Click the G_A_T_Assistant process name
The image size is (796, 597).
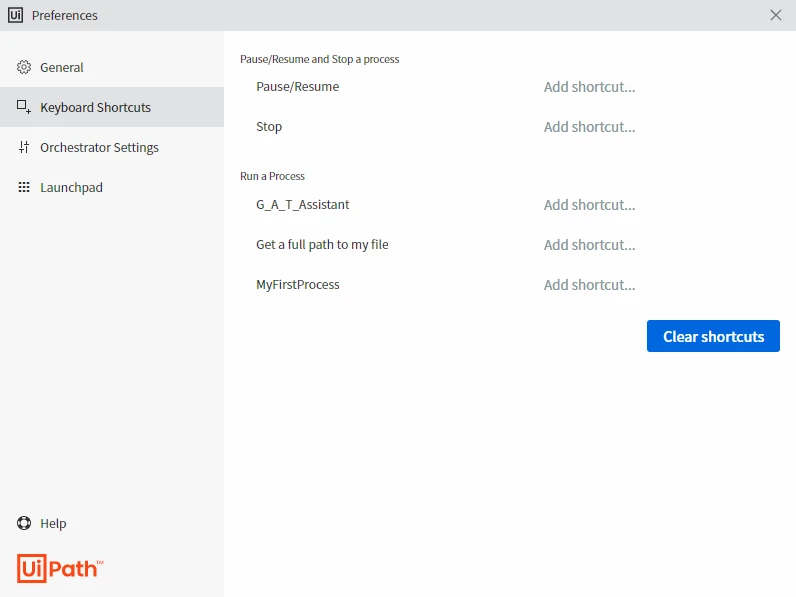(x=303, y=205)
